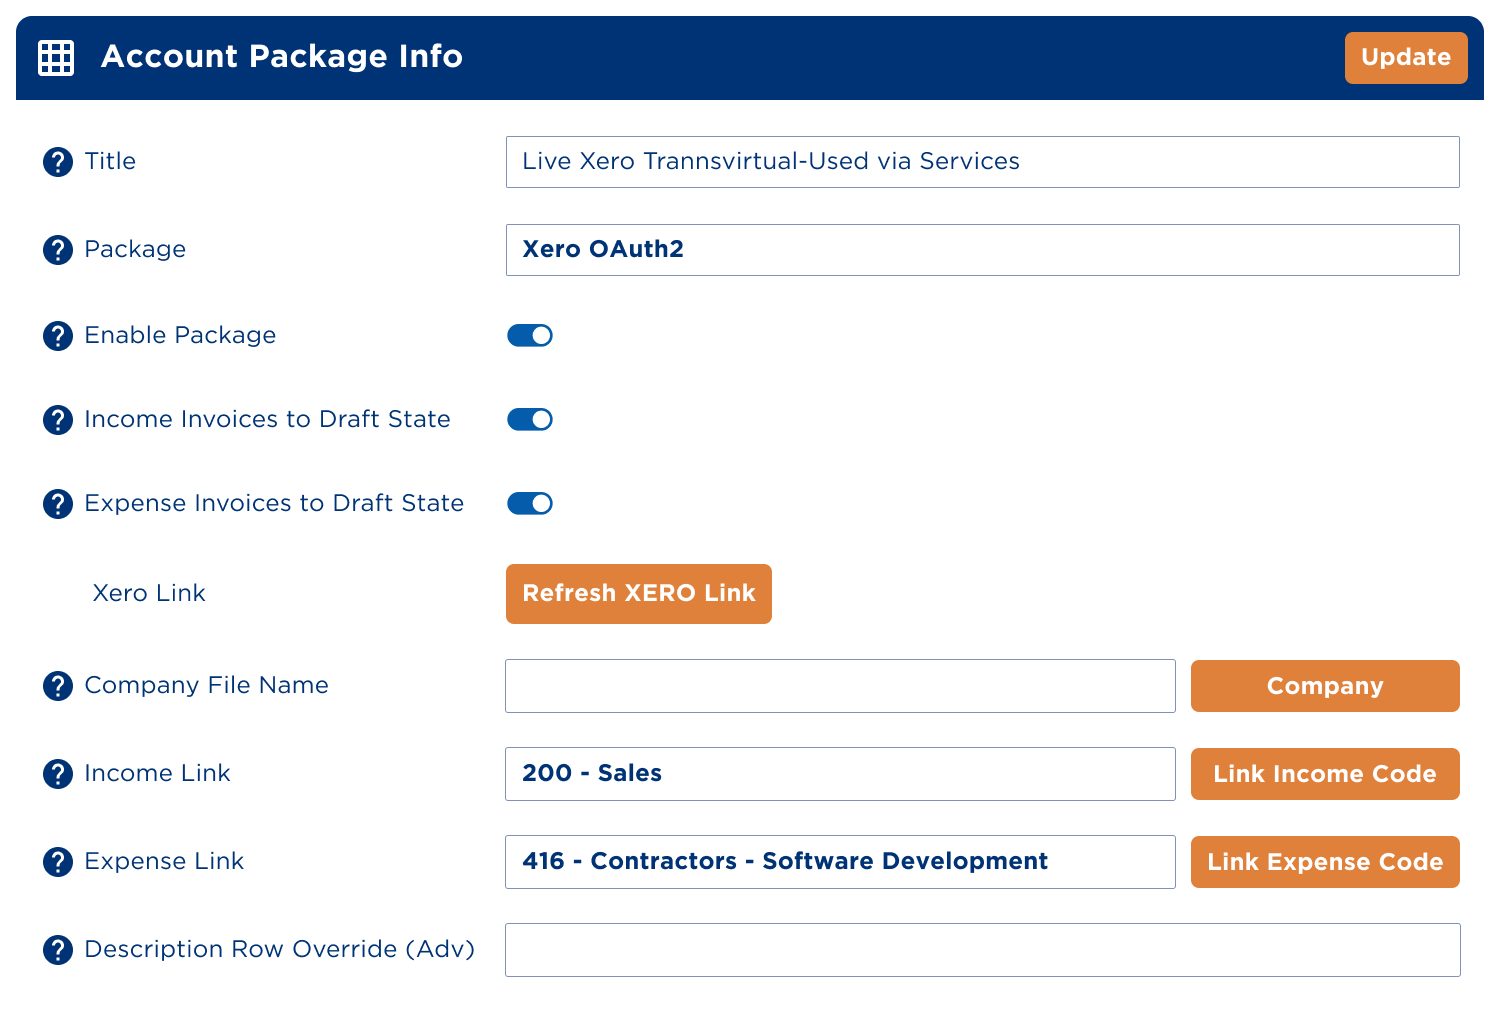1500x1028 pixels.
Task: Click Link Expense Code button
Action: coord(1325,862)
